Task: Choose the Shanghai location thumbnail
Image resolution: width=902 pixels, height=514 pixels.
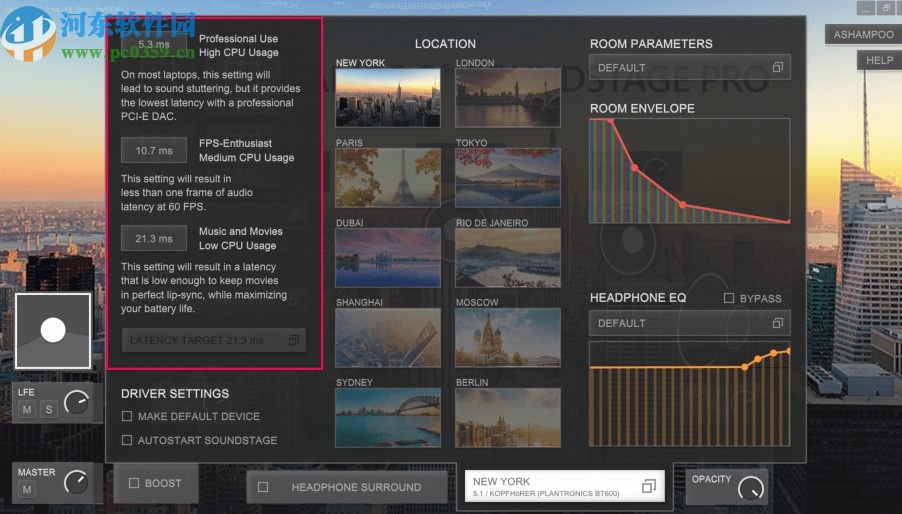Action: click(x=388, y=337)
